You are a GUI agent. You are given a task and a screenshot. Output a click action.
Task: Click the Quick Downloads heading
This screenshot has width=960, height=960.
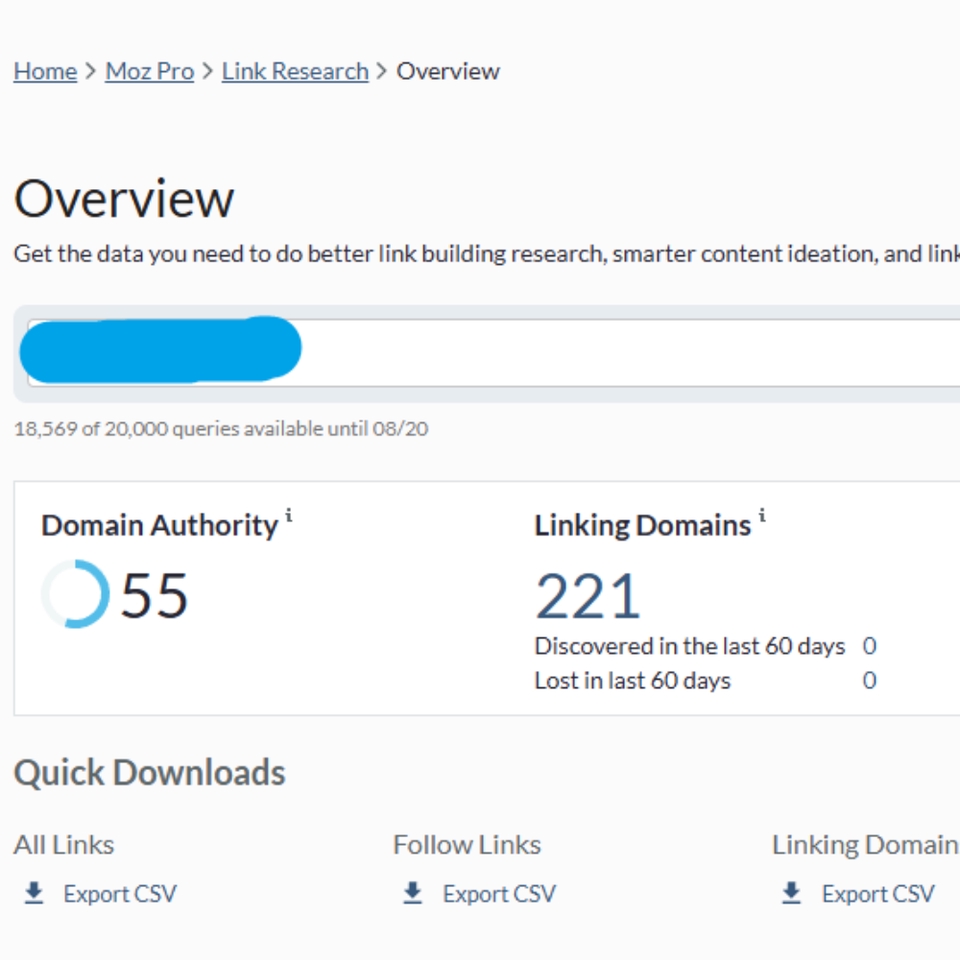tap(149, 771)
